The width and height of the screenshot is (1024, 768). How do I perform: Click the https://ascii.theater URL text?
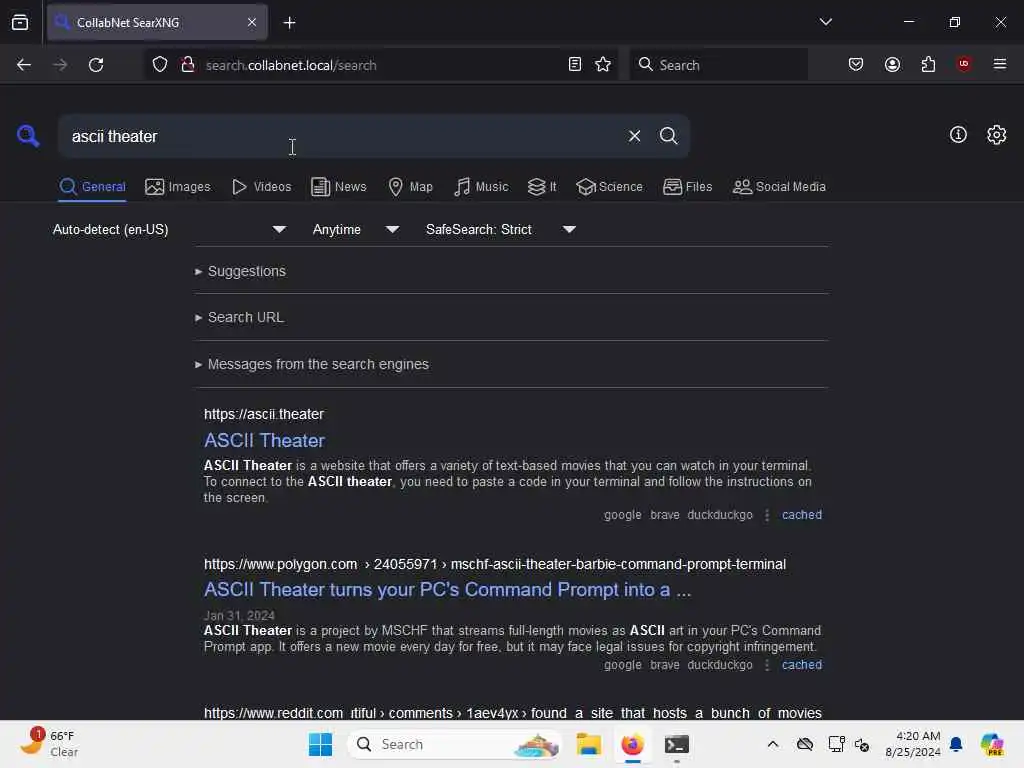[x=263, y=414]
